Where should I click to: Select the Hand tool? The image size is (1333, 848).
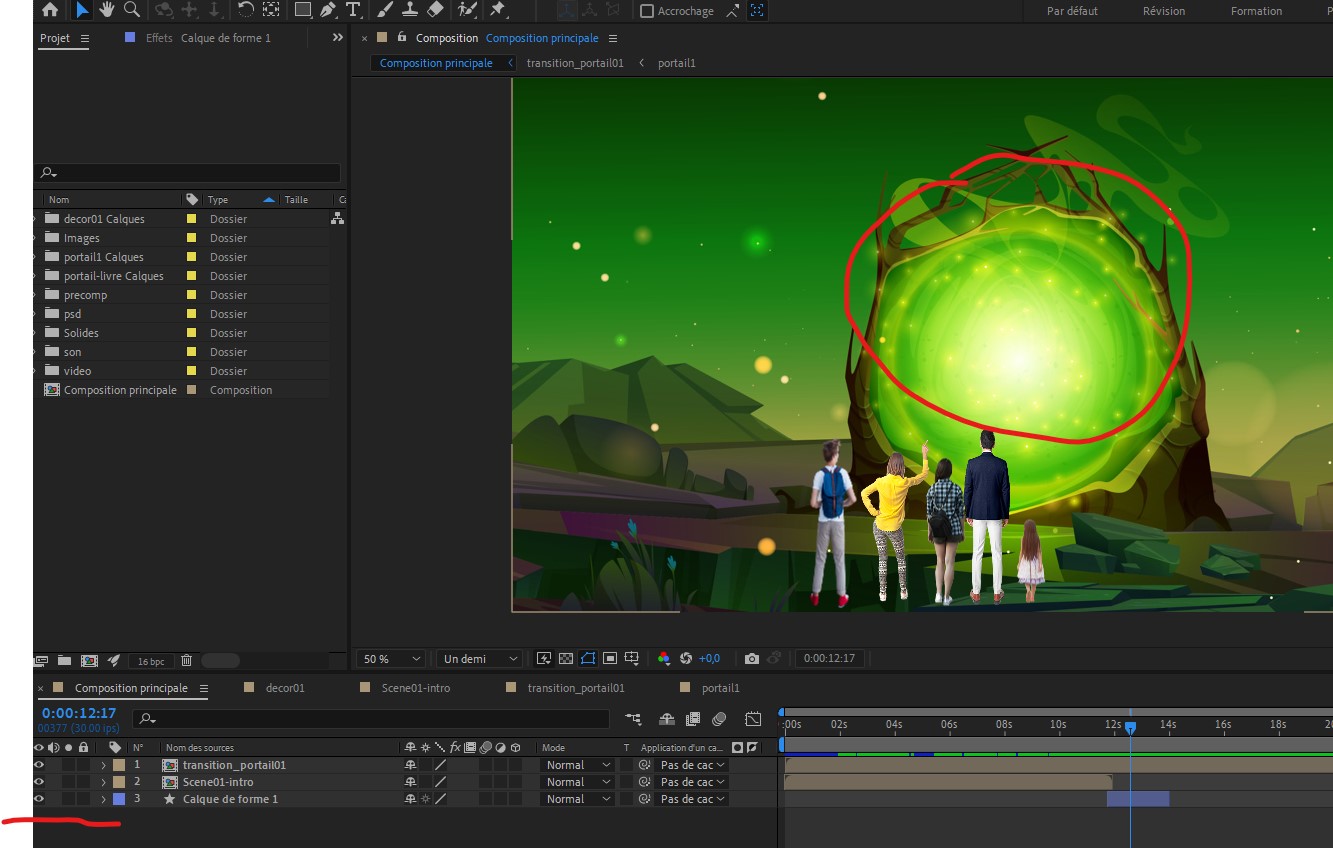pos(106,10)
